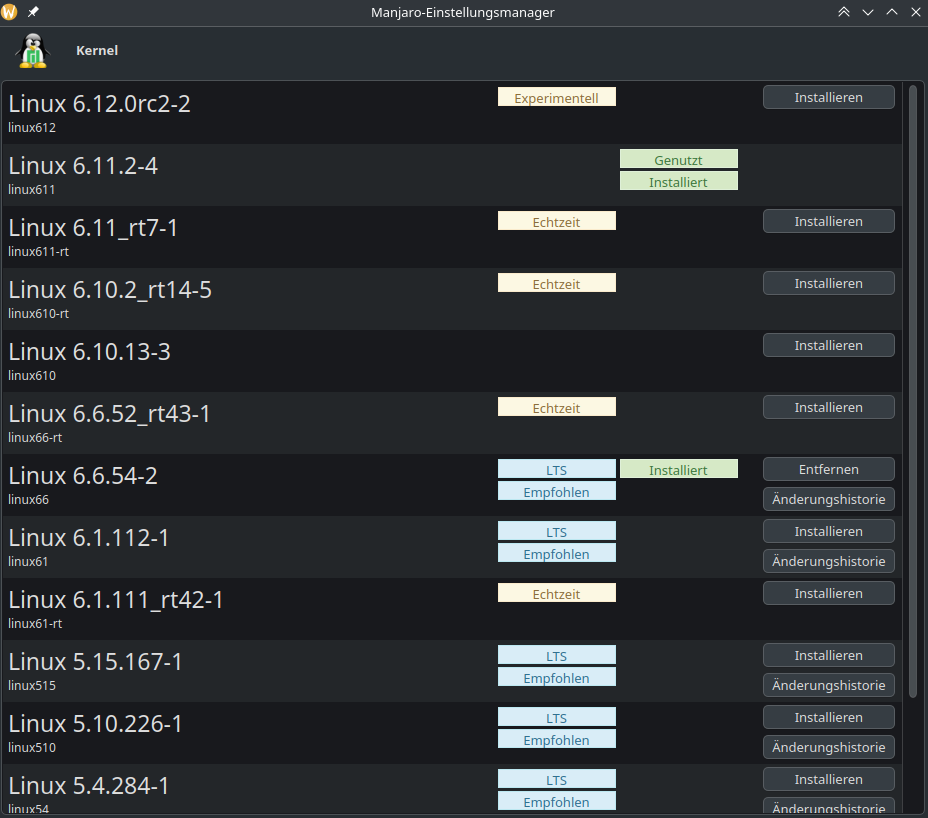
Task: Click the Installiert tag of Linux 6.6.54-2
Action: click(678, 469)
